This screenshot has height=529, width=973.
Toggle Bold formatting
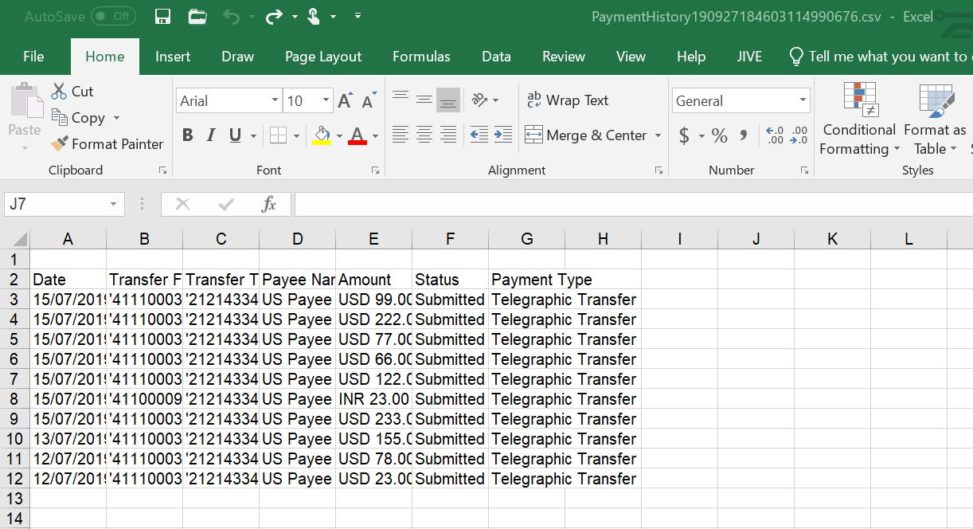click(187, 135)
